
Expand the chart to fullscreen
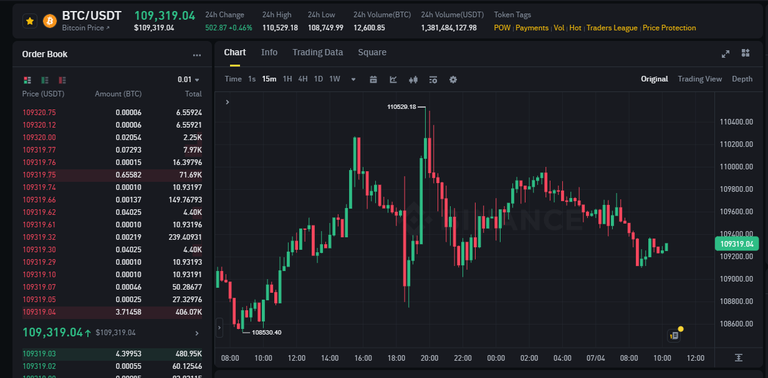coord(726,54)
